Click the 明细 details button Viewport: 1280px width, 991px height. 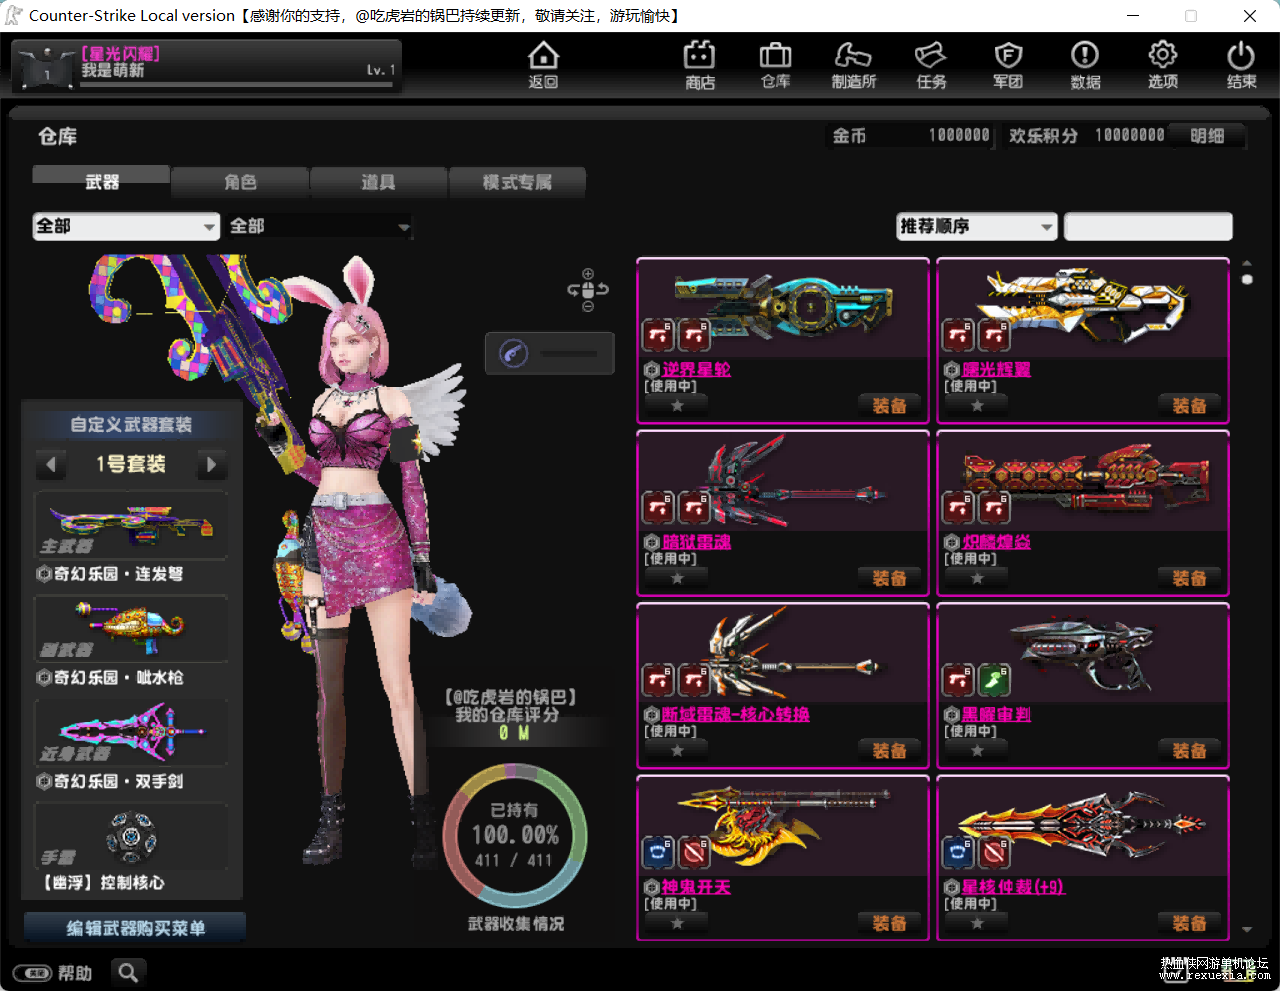tap(1207, 136)
